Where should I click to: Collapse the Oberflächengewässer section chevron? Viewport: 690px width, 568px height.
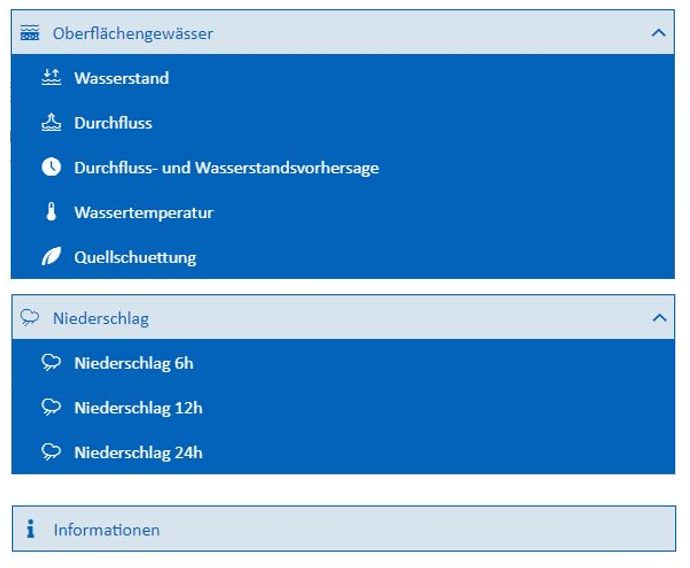658,33
